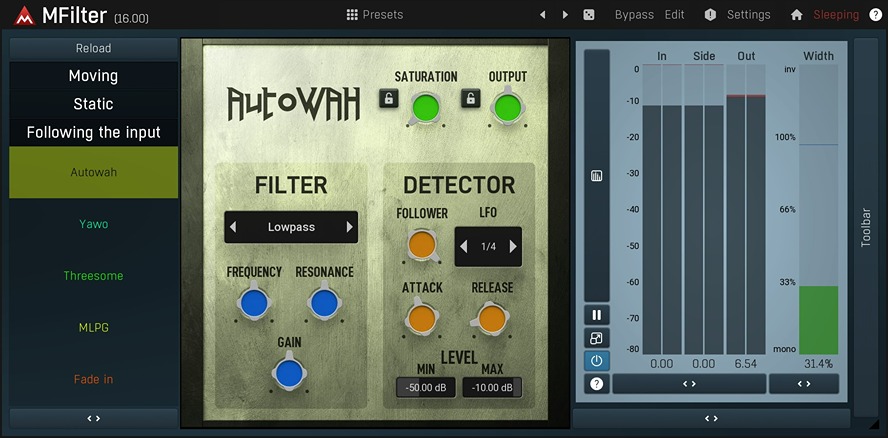Expand the Following the input category
This screenshot has width=888, height=438.
point(93,132)
